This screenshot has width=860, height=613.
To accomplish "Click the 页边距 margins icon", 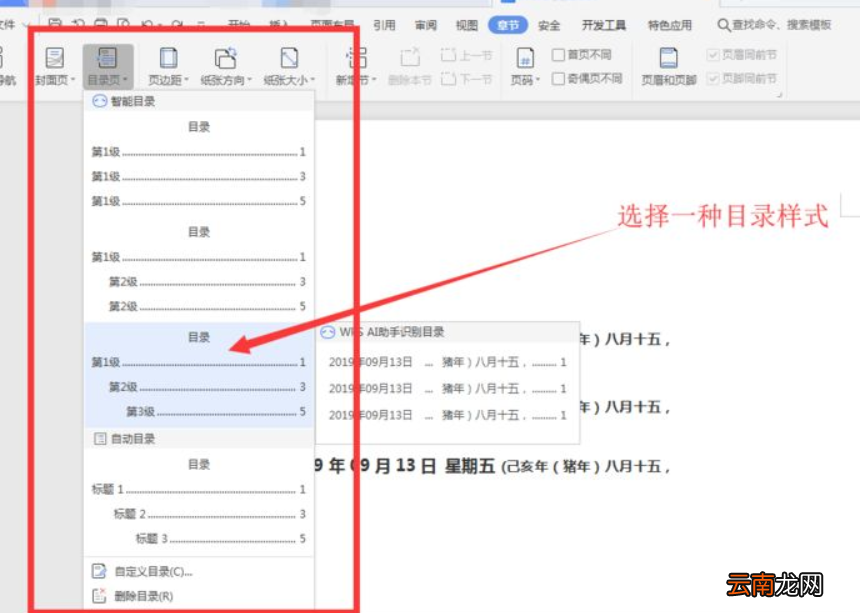I will tap(168, 58).
